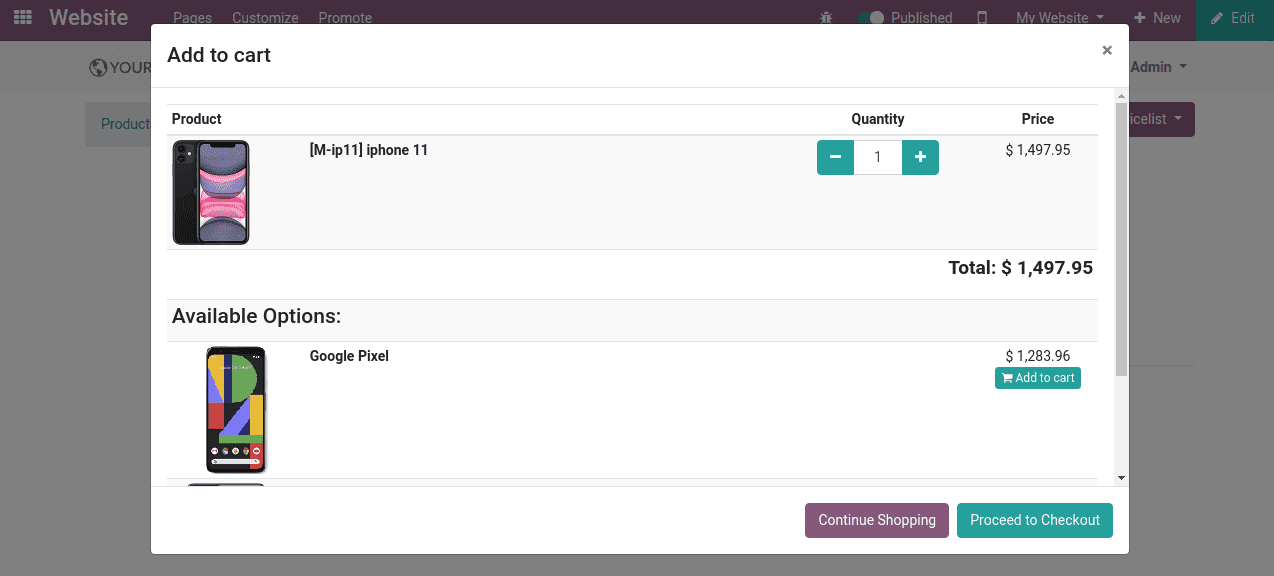Click the dialog scrollbar down arrow
The height and width of the screenshot is (576, 1274).
point(1121,478)
